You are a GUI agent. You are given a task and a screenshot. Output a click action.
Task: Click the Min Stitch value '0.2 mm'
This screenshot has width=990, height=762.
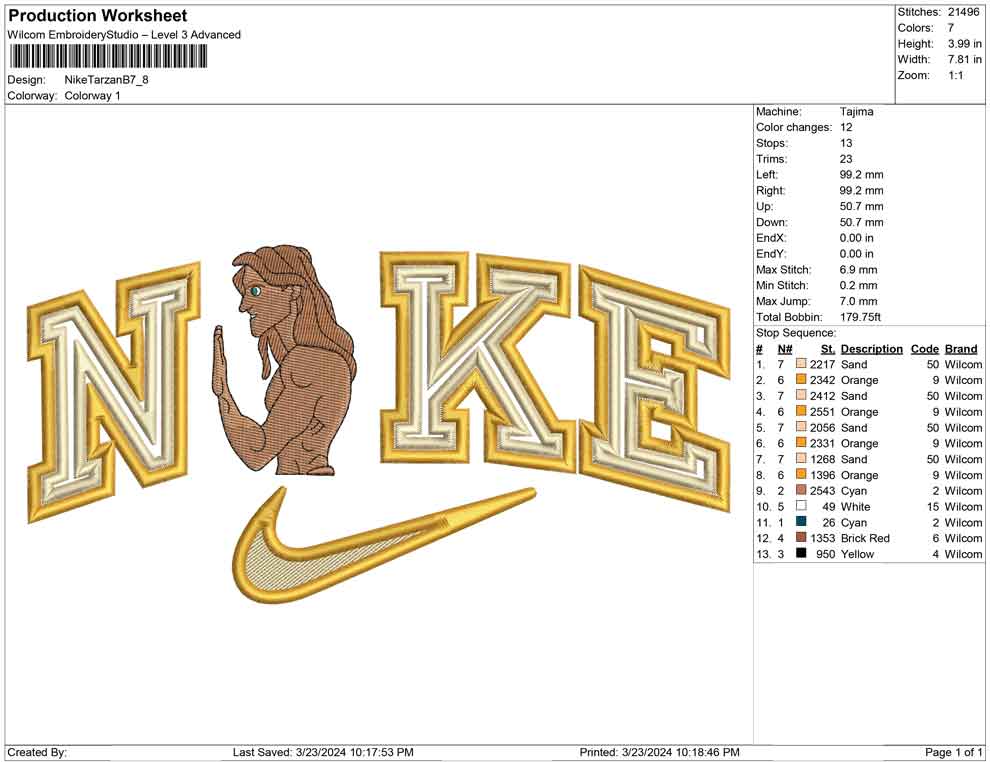coord(859,285)
